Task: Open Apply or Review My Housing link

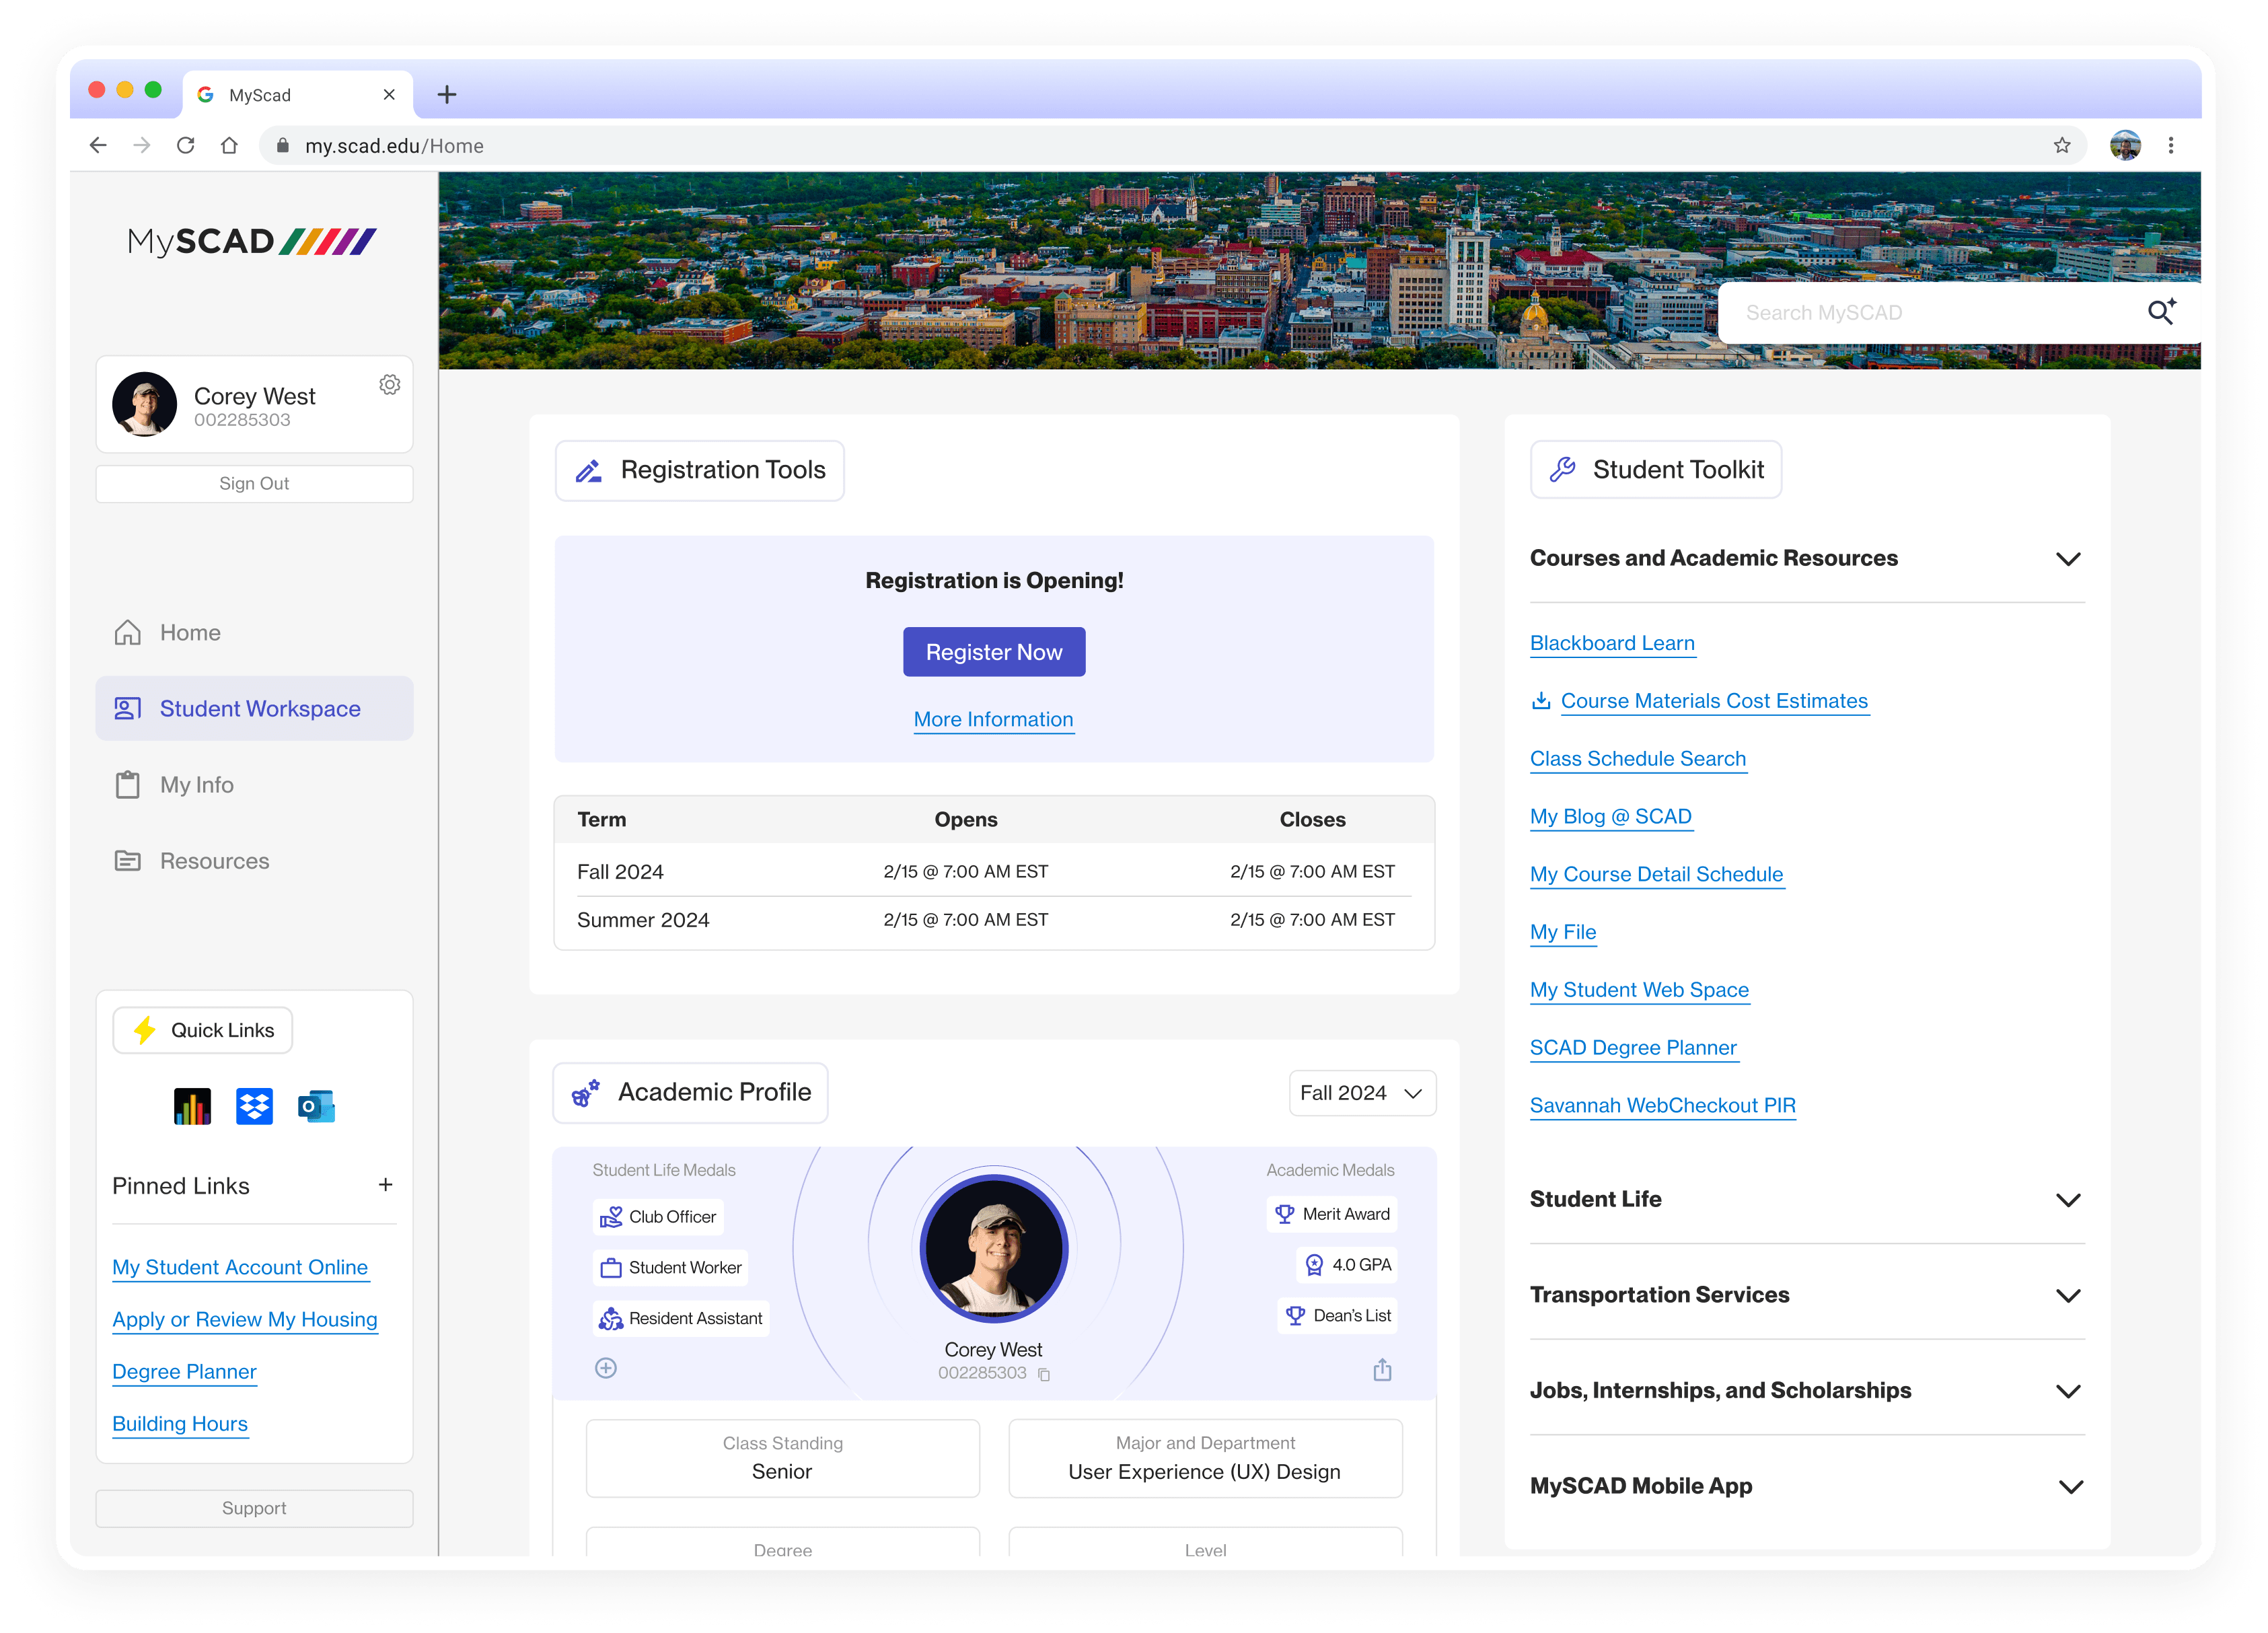Action: (x=245, y=1320)
